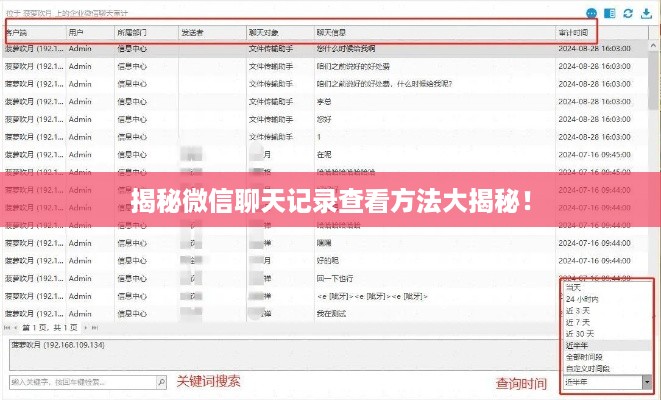Sort by 所属部门 column header

pos(146,32)
